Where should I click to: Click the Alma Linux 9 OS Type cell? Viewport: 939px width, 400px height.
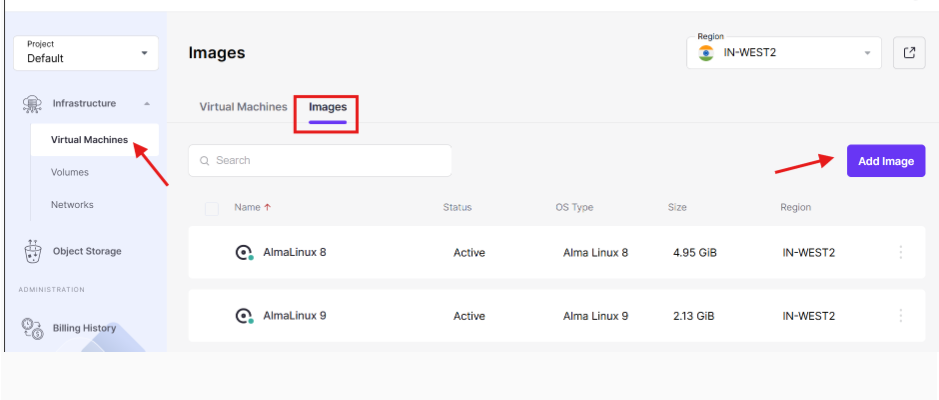coord(595,316)
